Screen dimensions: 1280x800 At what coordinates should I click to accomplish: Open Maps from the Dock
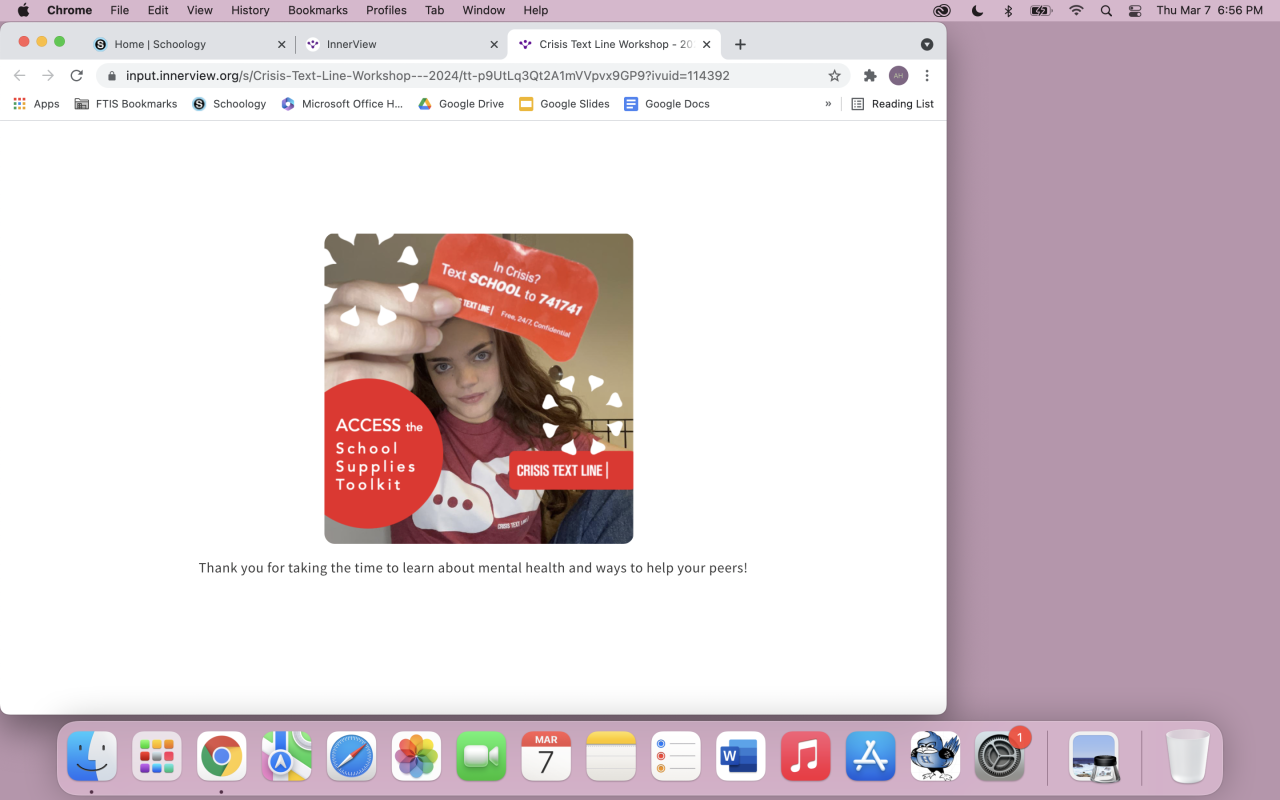[x=286, y=756]
